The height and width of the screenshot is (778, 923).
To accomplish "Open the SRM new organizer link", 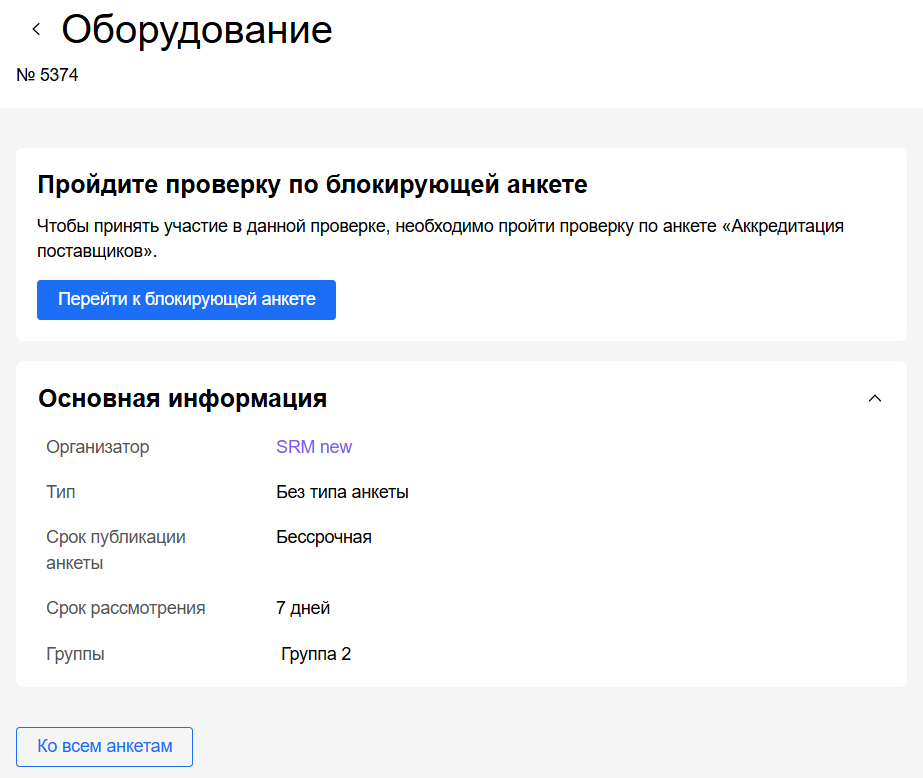I will point(314,447).
